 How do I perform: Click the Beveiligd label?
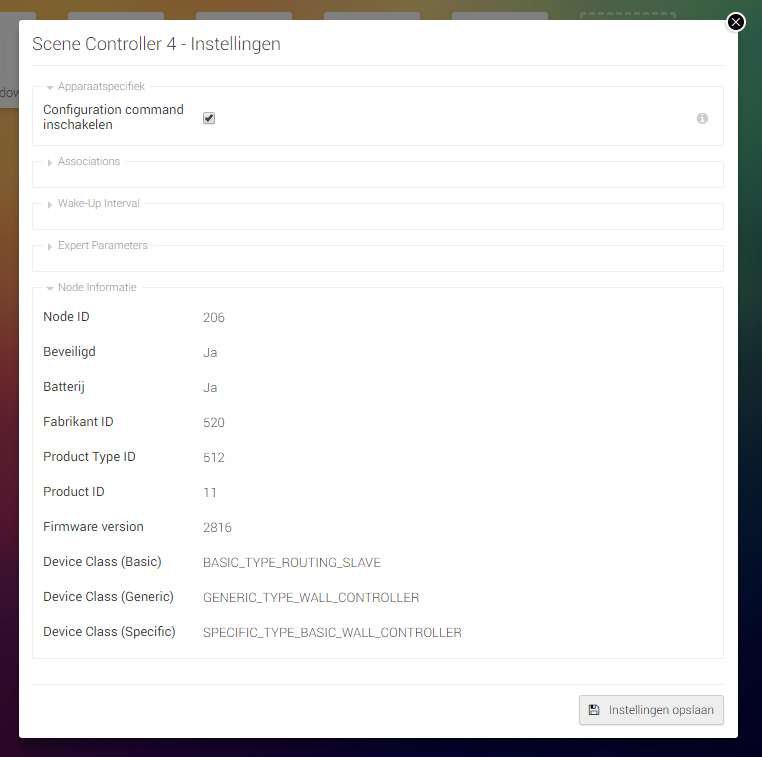[69, 351]
